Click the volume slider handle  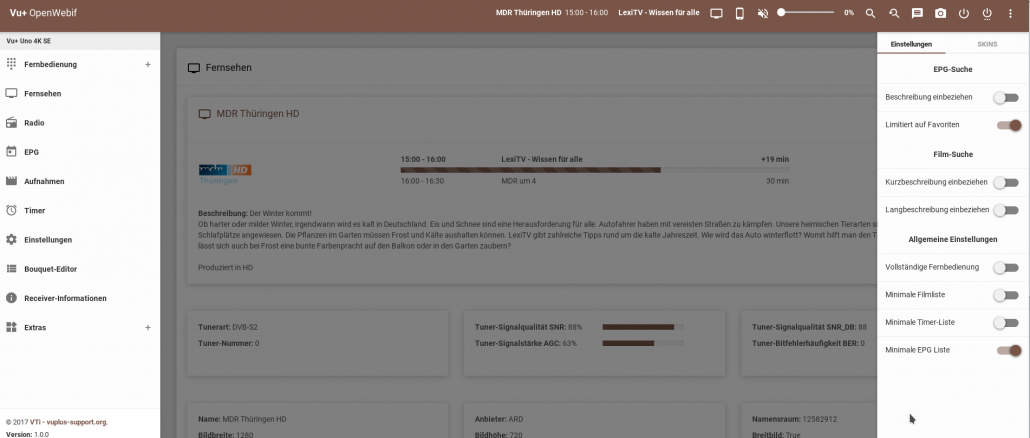point(781,12)
